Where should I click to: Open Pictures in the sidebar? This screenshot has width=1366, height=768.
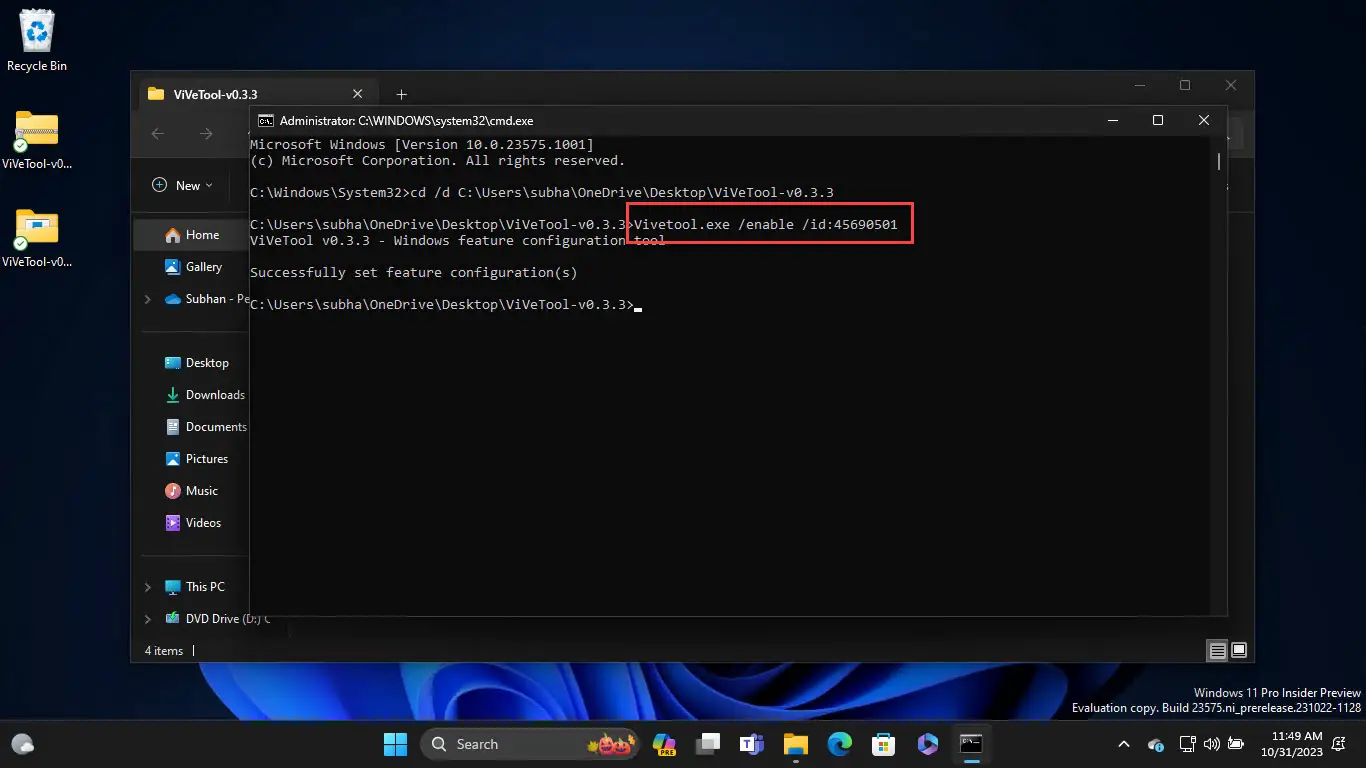[x=196, y=459]
